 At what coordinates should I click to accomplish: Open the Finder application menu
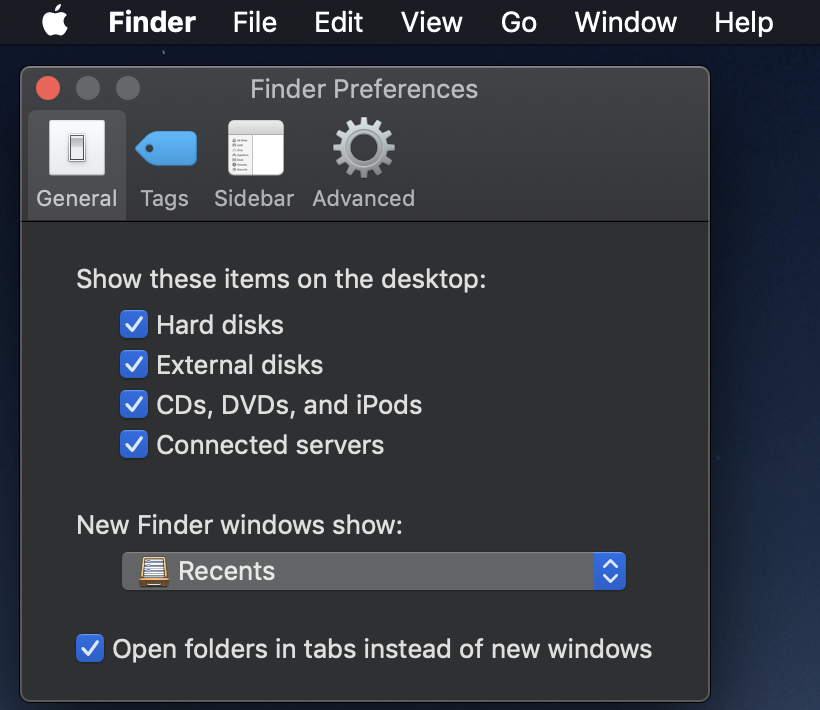point(152,22)
